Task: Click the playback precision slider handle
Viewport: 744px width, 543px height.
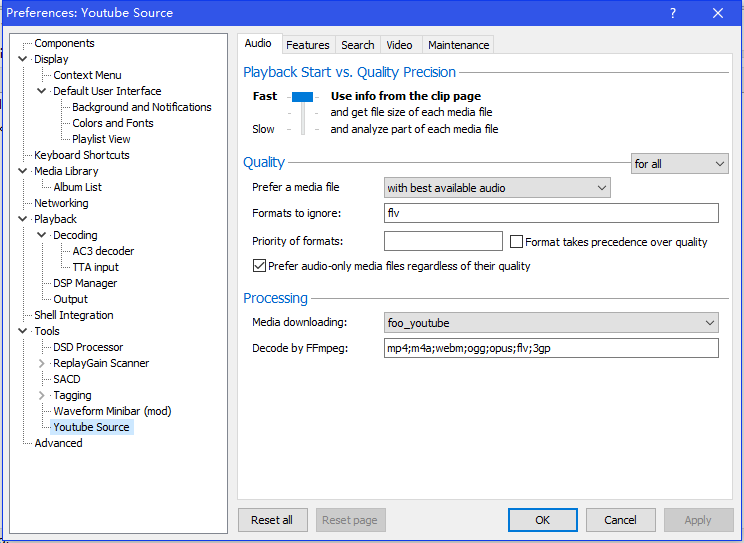Action: click(x=302, y=97)
